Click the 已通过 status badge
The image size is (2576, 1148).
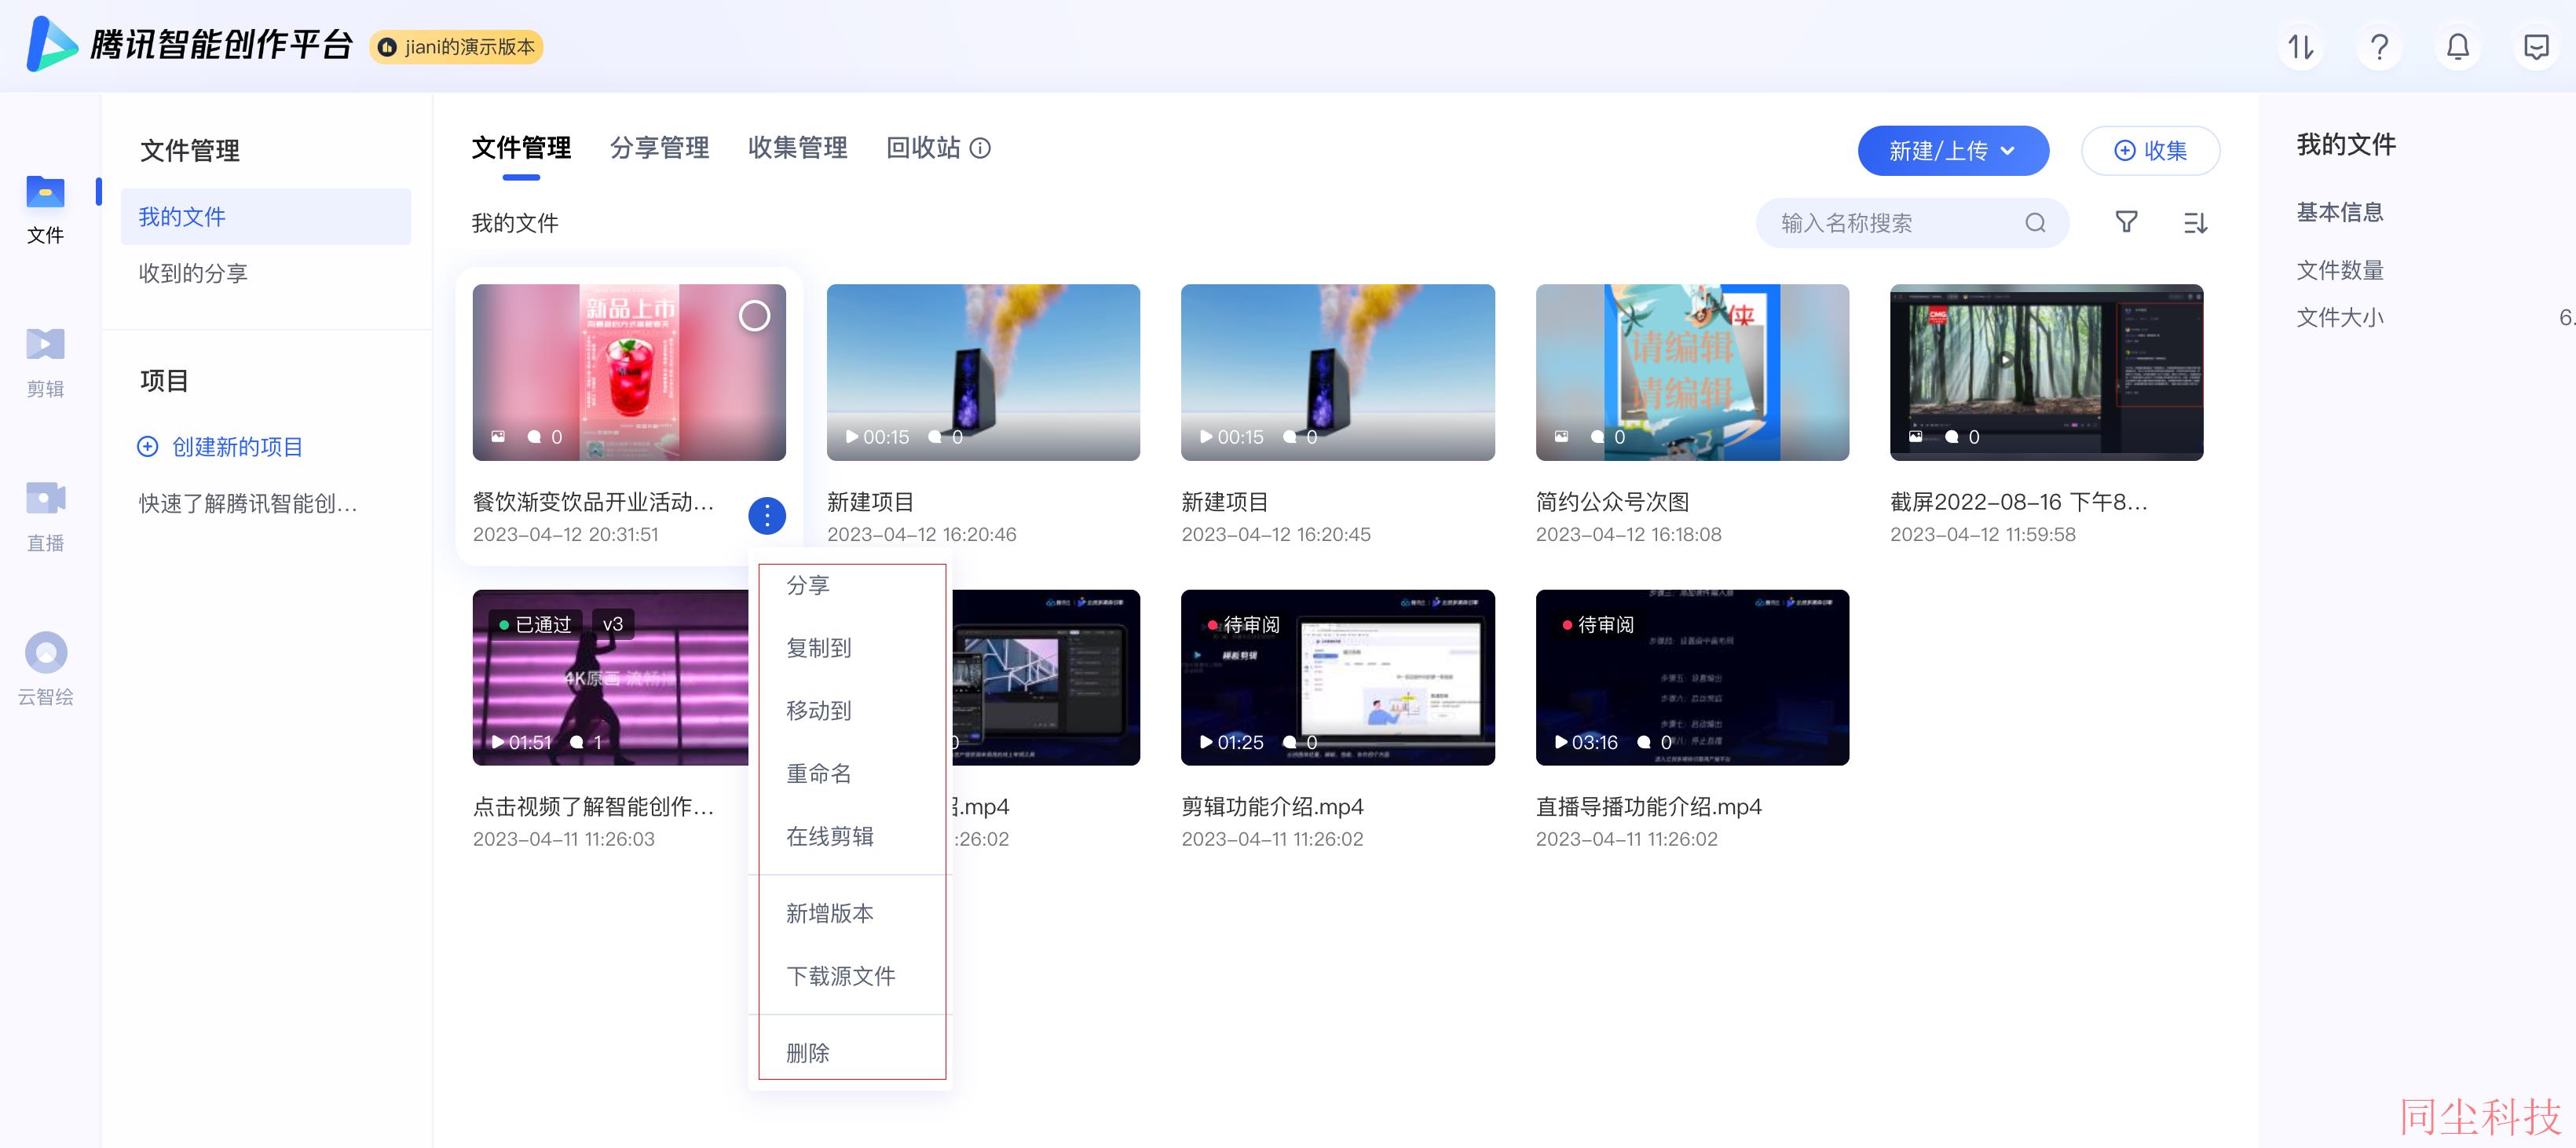tap(536, 625)
